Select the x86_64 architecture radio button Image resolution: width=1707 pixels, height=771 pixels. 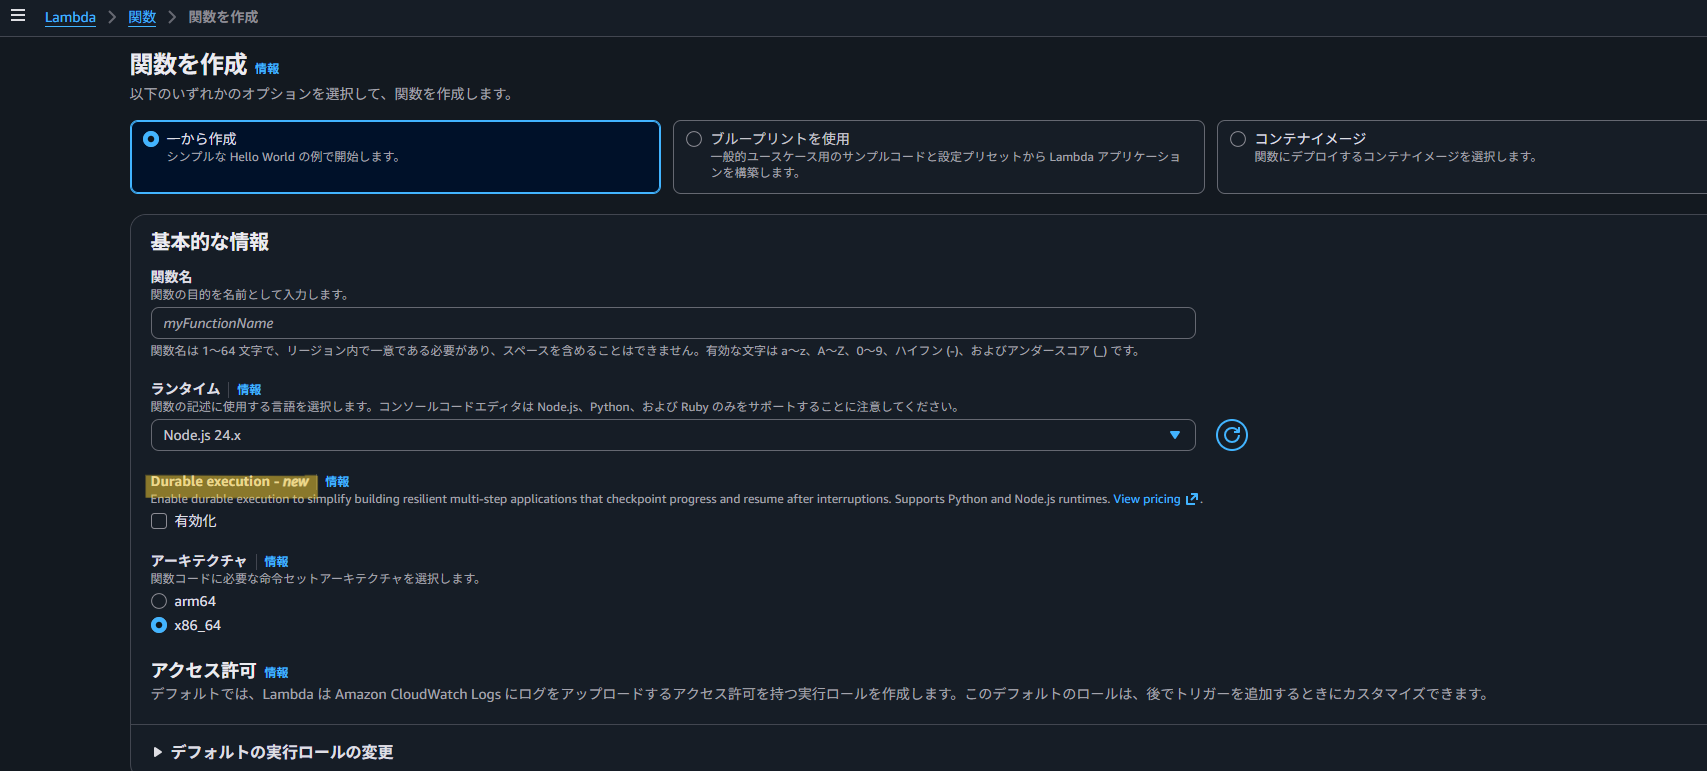tap(159, 625)
